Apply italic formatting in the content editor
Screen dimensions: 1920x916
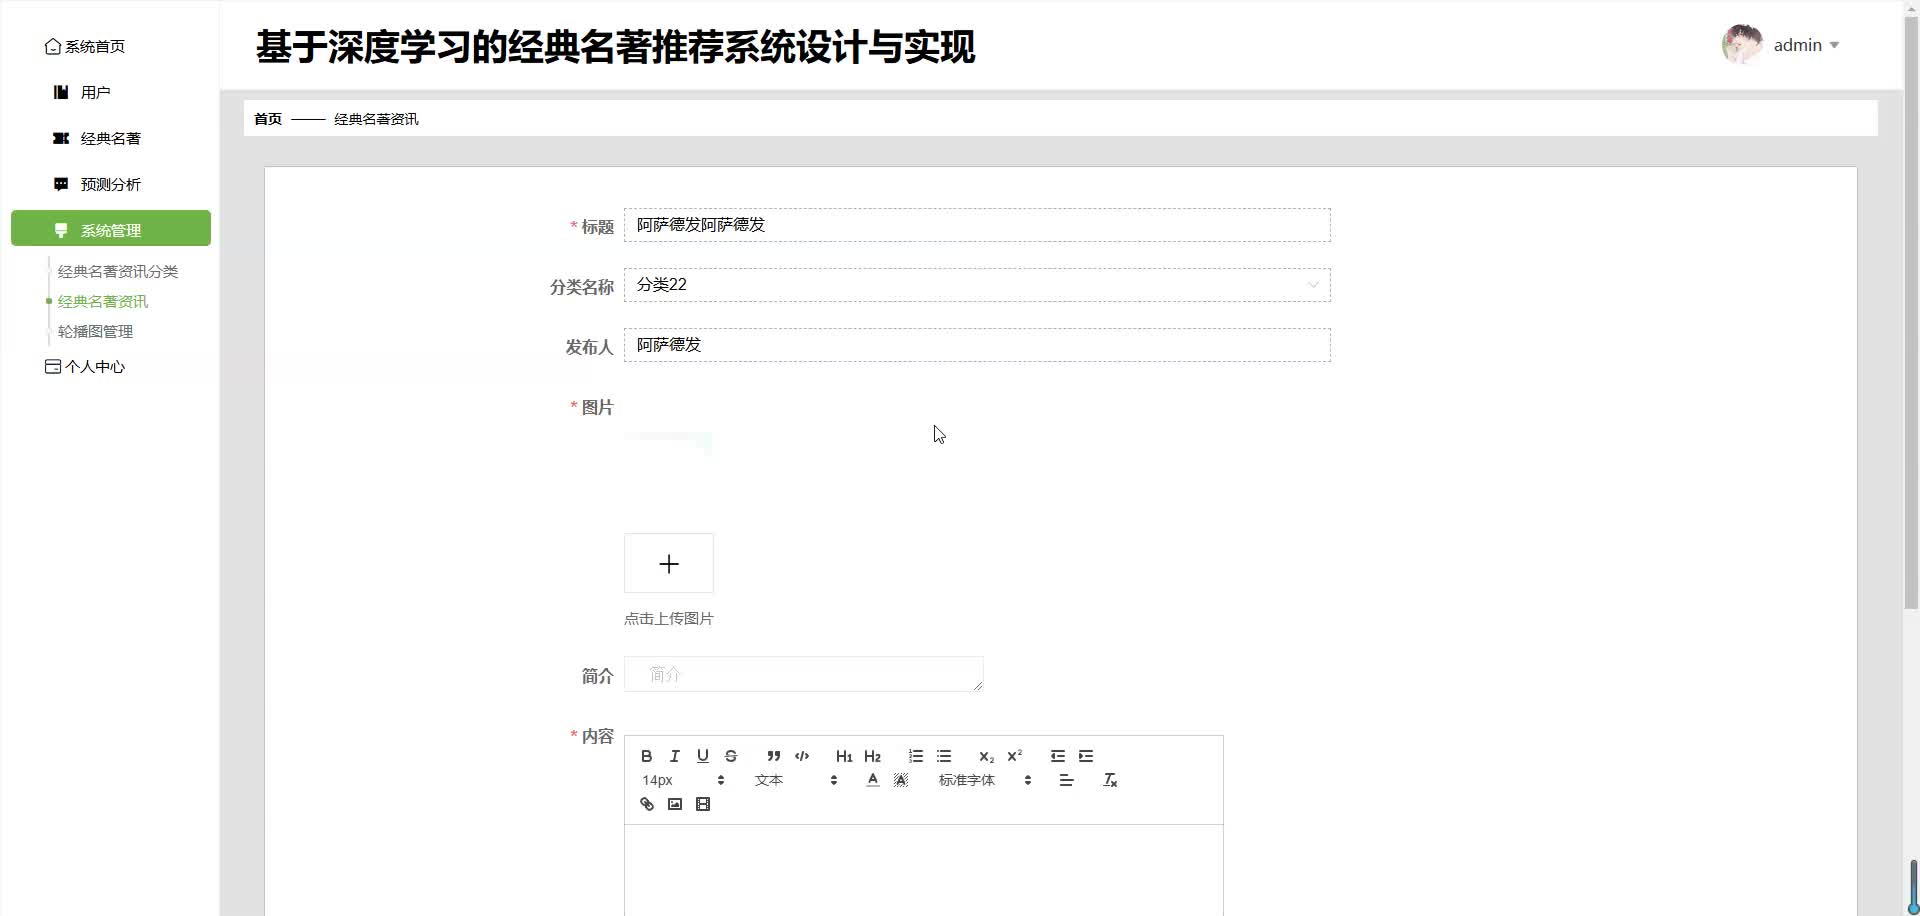pos(675,755)
